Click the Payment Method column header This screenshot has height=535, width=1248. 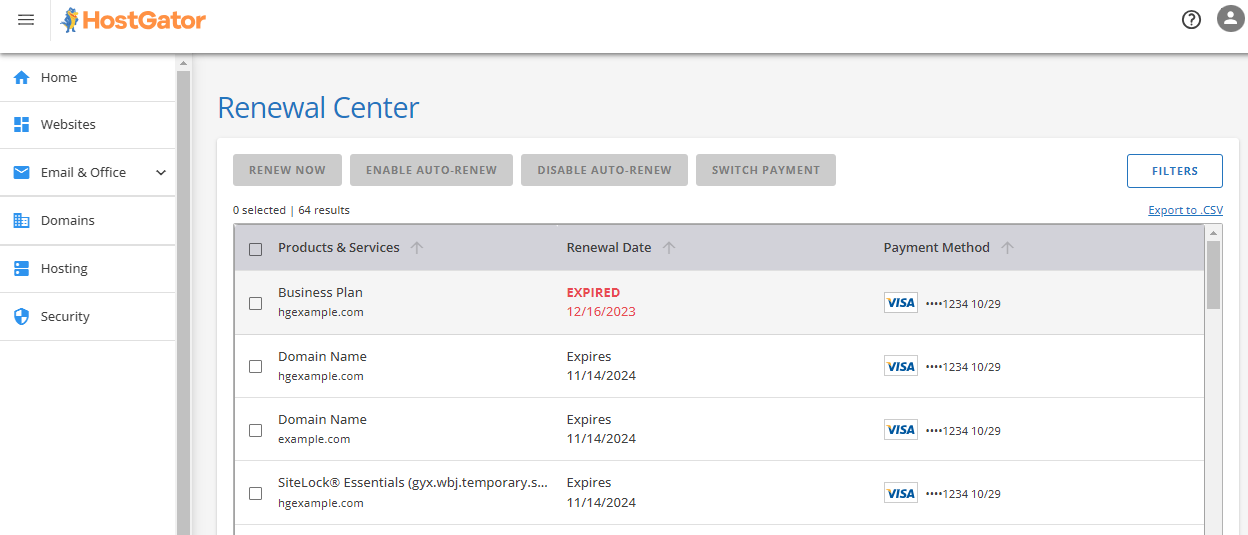pyautogui.click(x=937, y=248)
